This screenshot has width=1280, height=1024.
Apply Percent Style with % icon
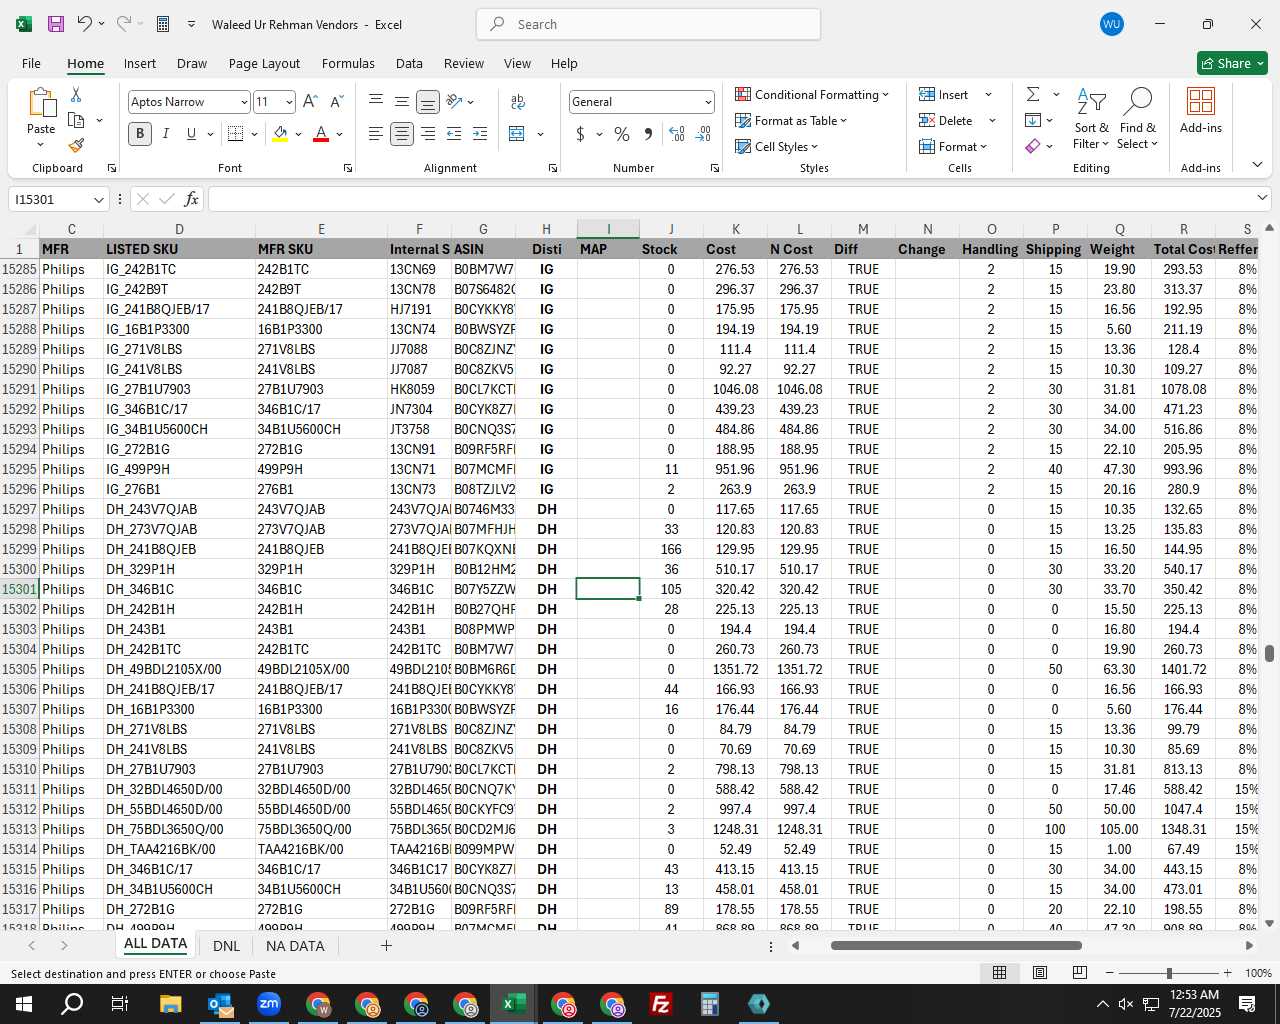(622, 134)
